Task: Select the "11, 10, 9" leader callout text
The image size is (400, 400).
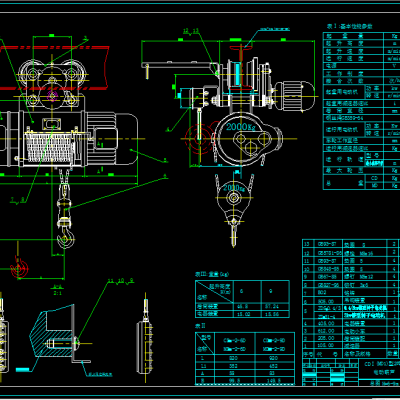Action: point(121,281)
